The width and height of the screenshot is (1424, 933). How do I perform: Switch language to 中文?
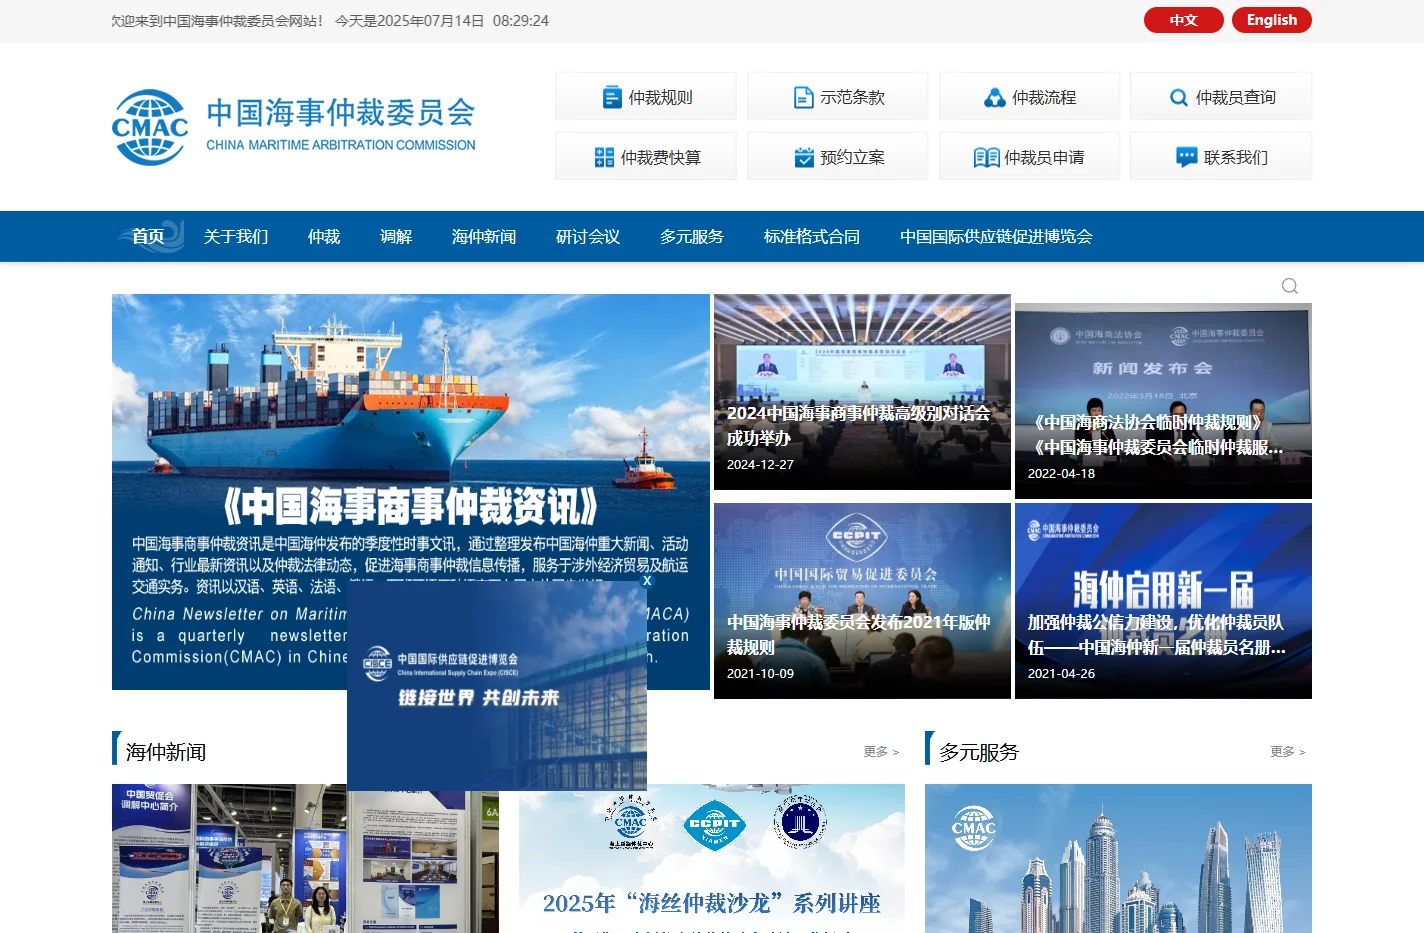(1184, 20)
